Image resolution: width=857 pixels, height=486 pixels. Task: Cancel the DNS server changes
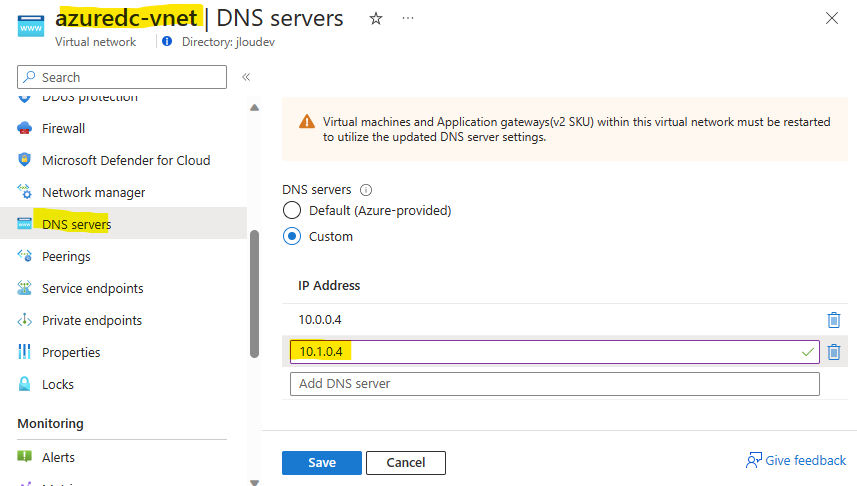point(406,462)
